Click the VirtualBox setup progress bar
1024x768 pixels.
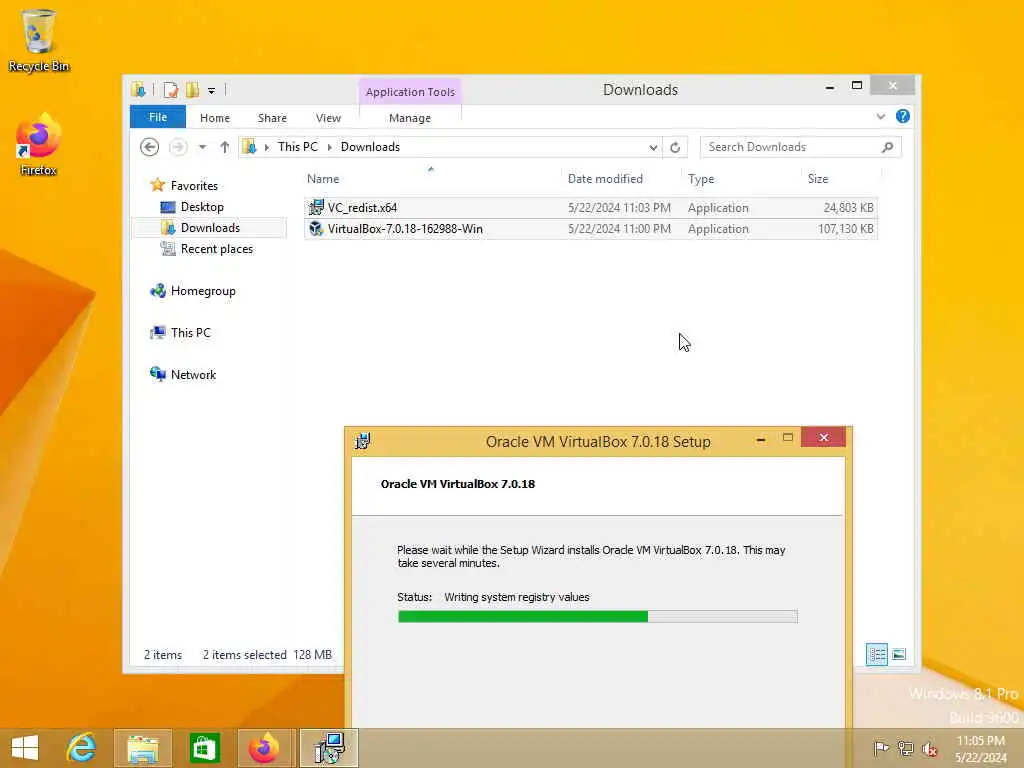(598, 616)
